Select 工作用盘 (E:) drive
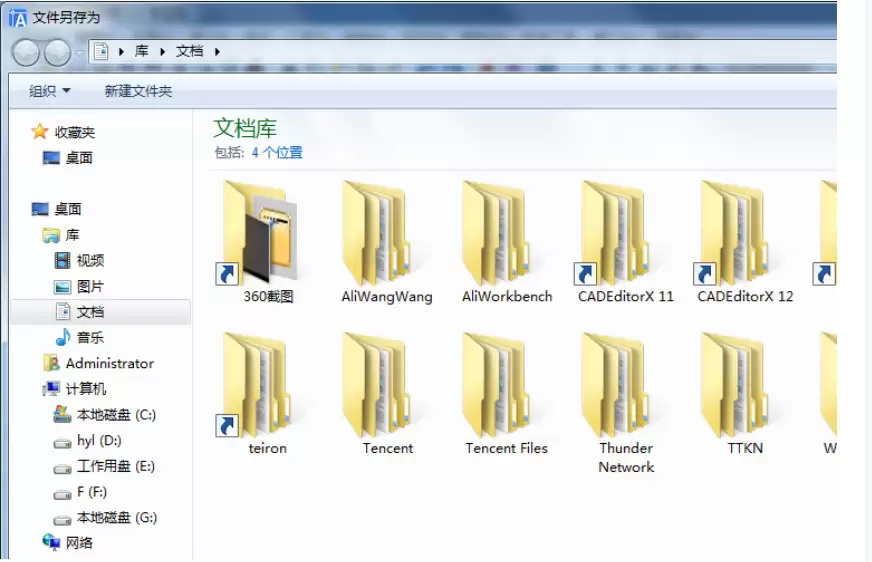Image resolution: width=872 pixels, height=562 pixels. (x=116, y=466)
